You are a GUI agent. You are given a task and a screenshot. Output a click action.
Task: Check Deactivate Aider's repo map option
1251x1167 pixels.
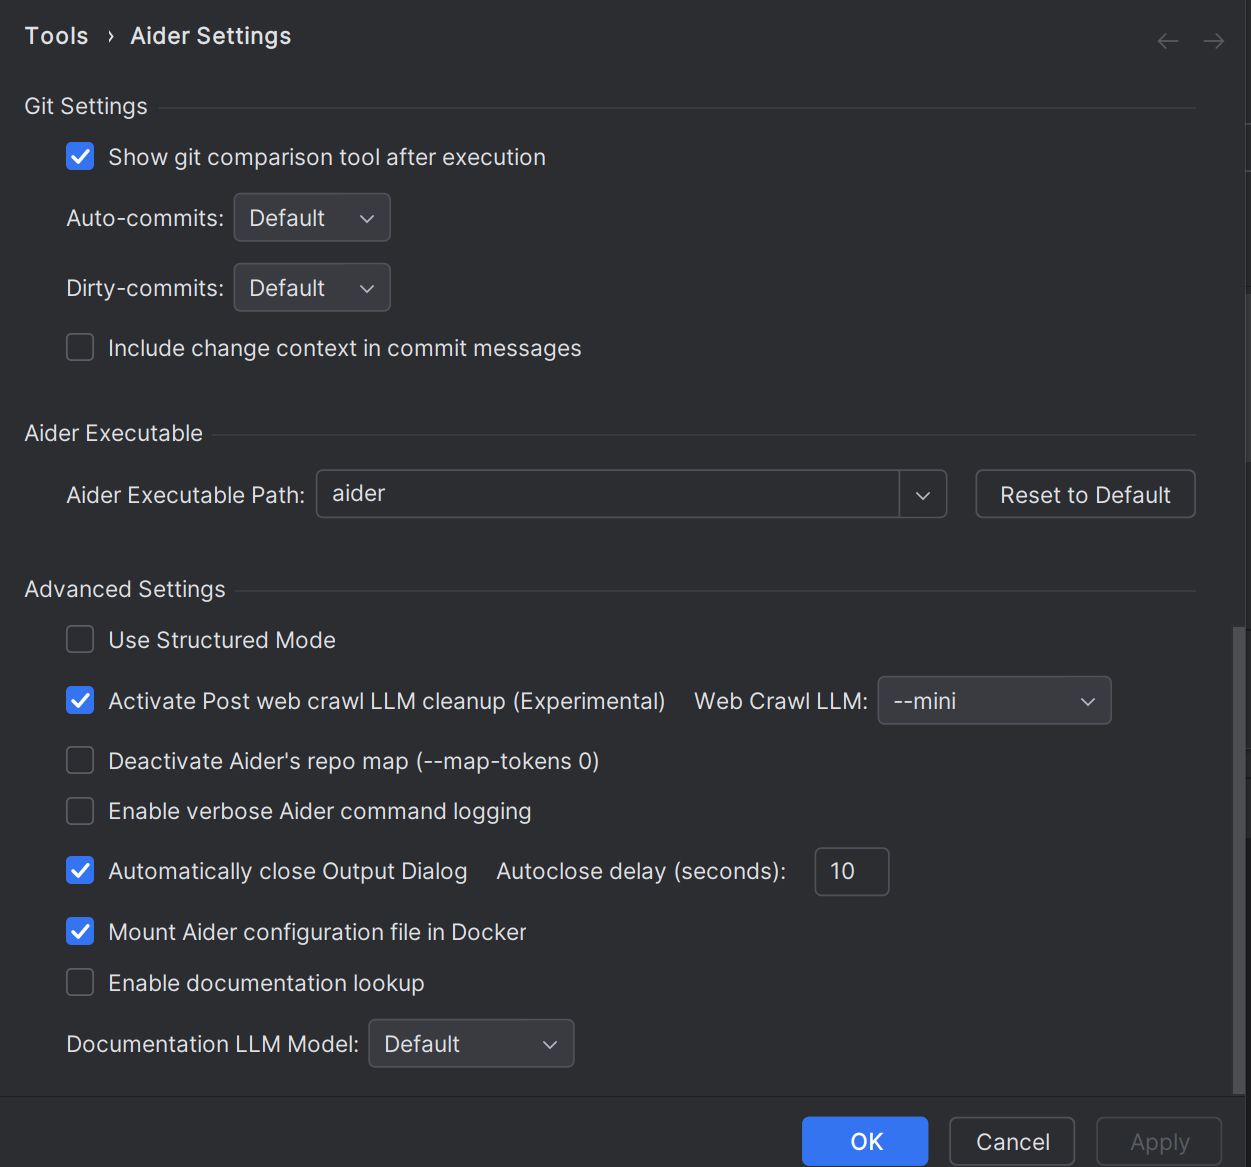click(x=80, y=760)
